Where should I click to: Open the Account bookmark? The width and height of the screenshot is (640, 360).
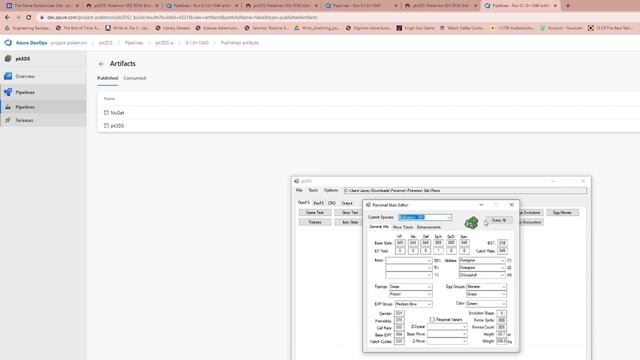(x=561, y=28)
